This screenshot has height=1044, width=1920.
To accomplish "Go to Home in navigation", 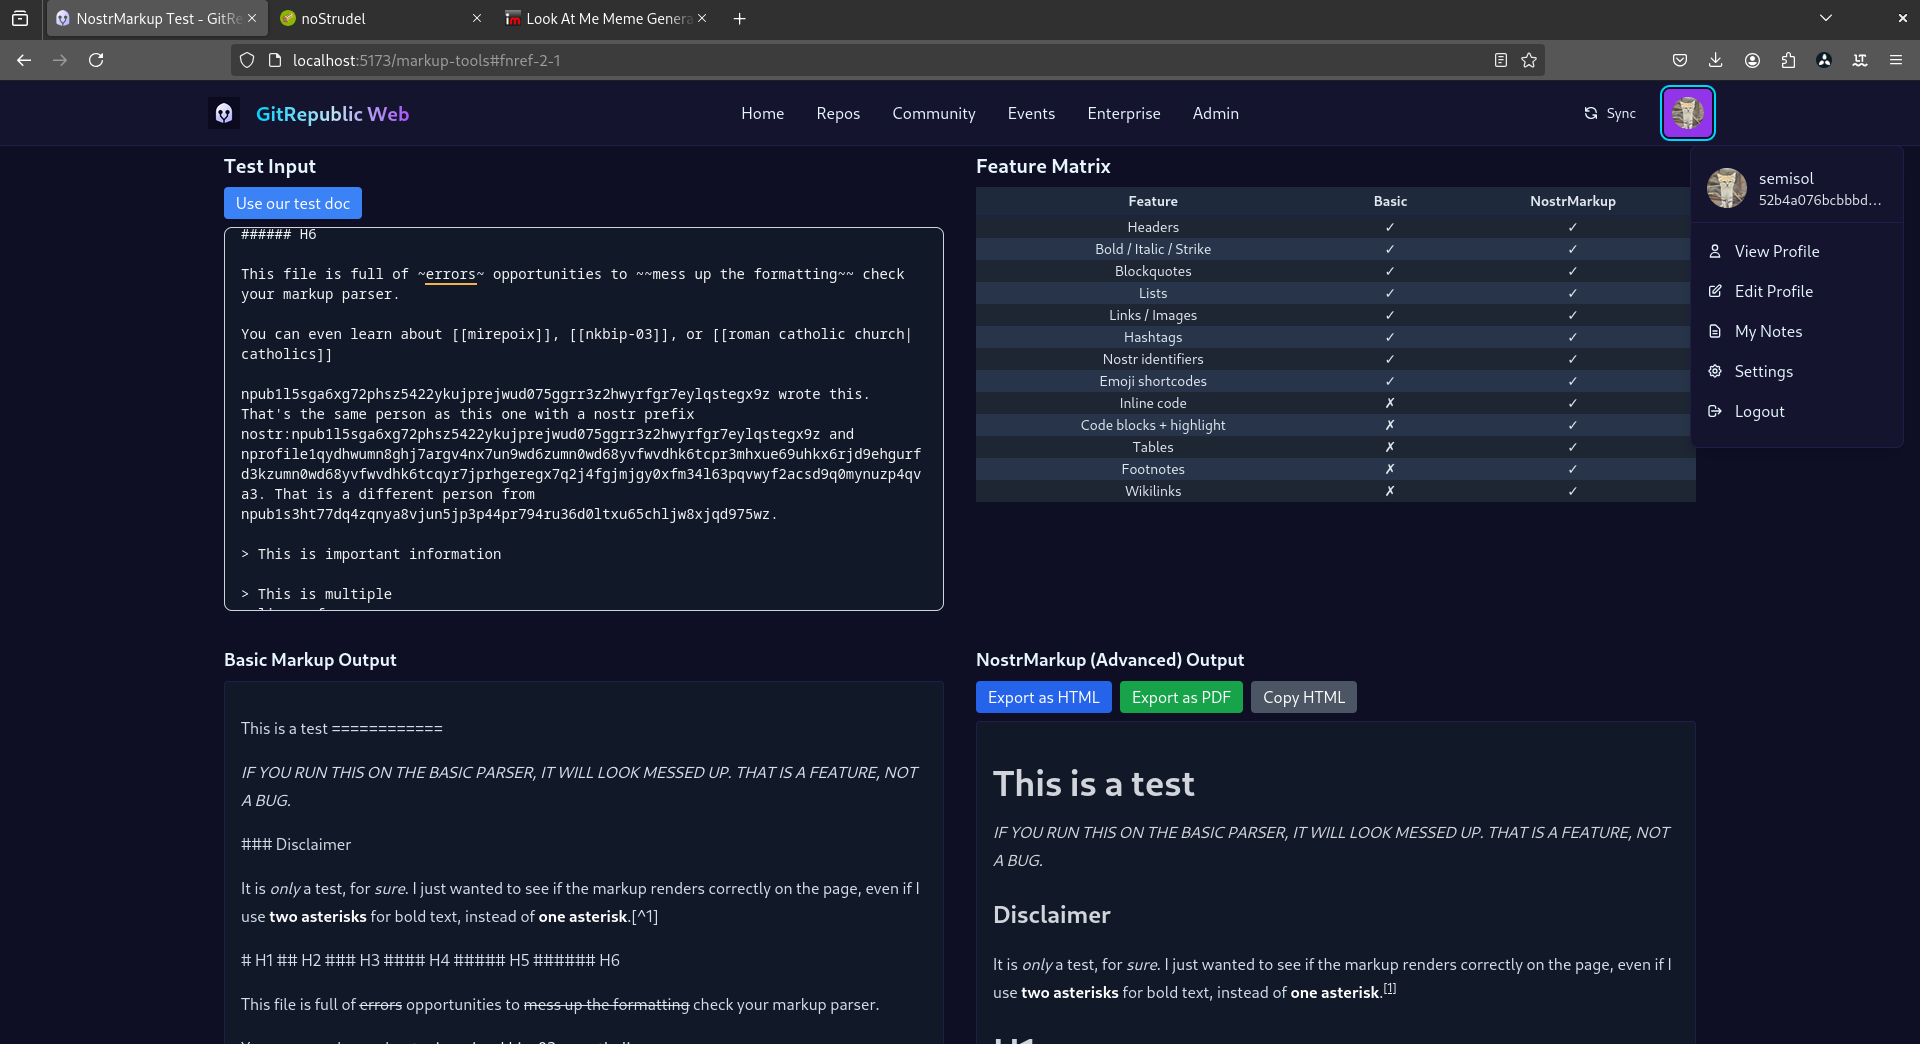I will 762,113.
